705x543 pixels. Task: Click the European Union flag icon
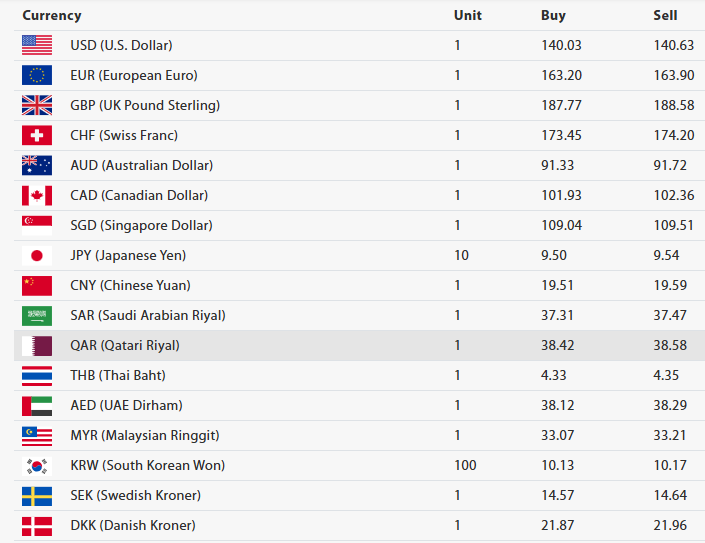[x=37, y=75]
